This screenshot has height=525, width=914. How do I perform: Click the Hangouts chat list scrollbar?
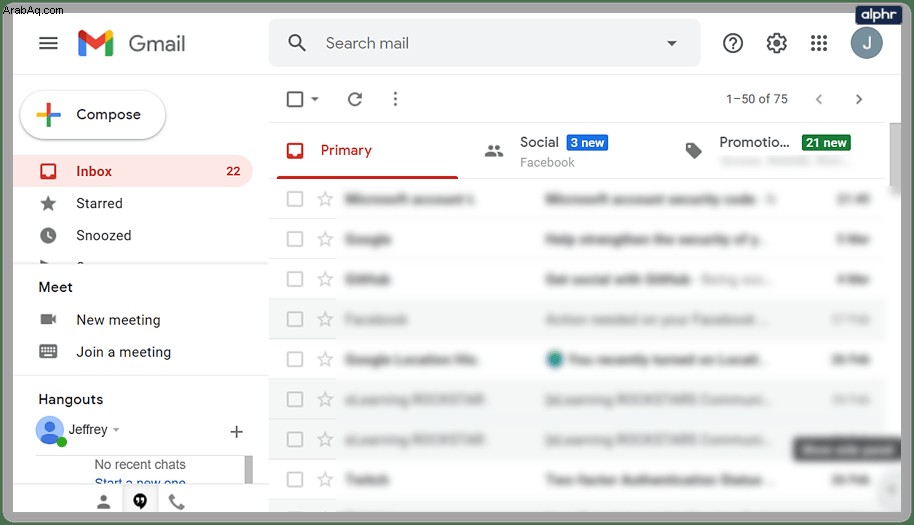[x=249, y=470]
